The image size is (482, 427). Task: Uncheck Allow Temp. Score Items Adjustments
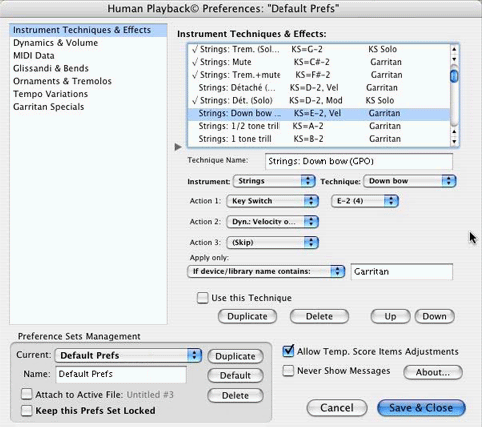tap(288, 351)
